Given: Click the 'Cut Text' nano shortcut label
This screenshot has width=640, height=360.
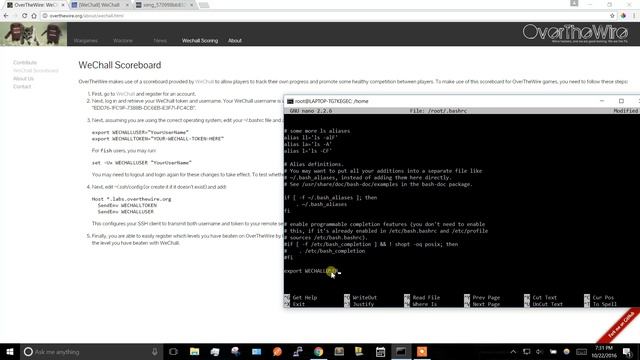Looking at the screenshot, I should tap(544, 298).
